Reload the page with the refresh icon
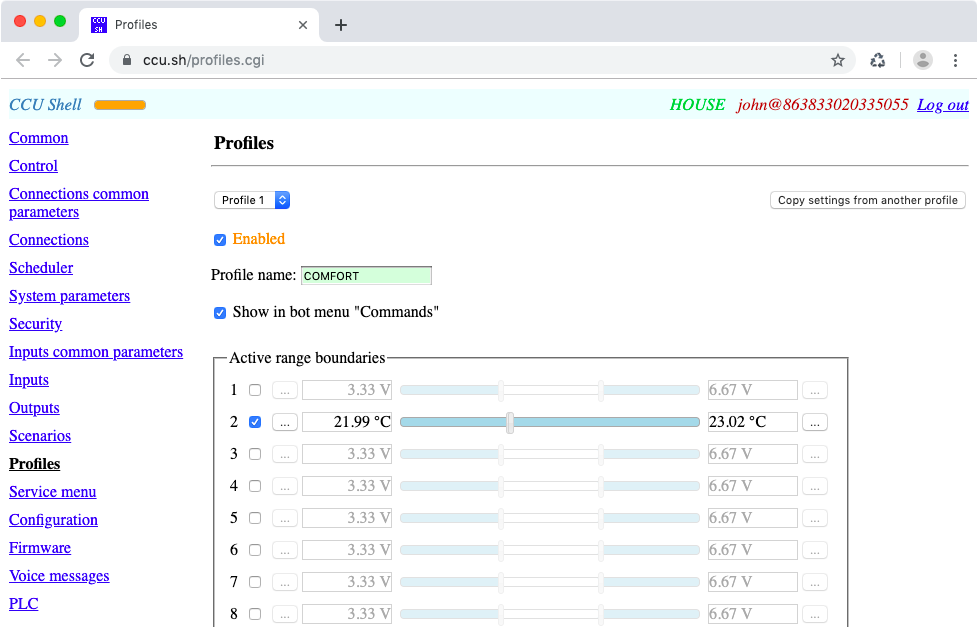 (87, 60)
